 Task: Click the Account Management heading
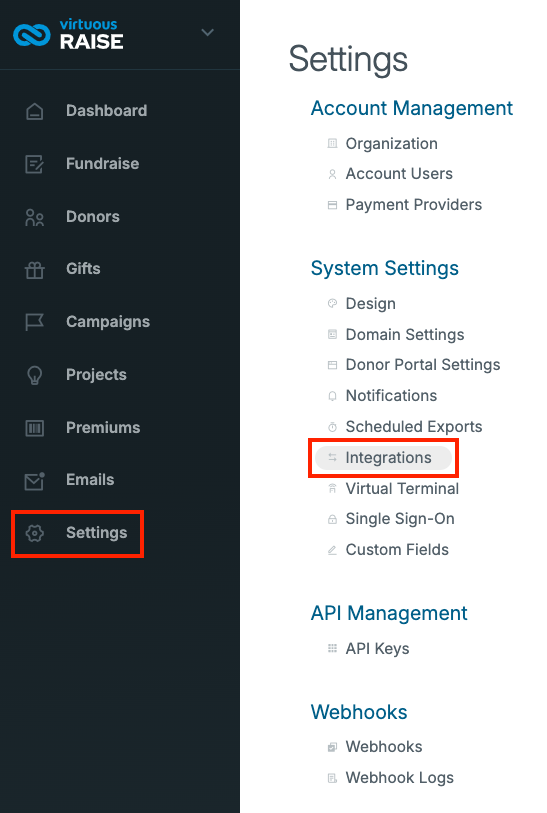[x=412, y=108]
